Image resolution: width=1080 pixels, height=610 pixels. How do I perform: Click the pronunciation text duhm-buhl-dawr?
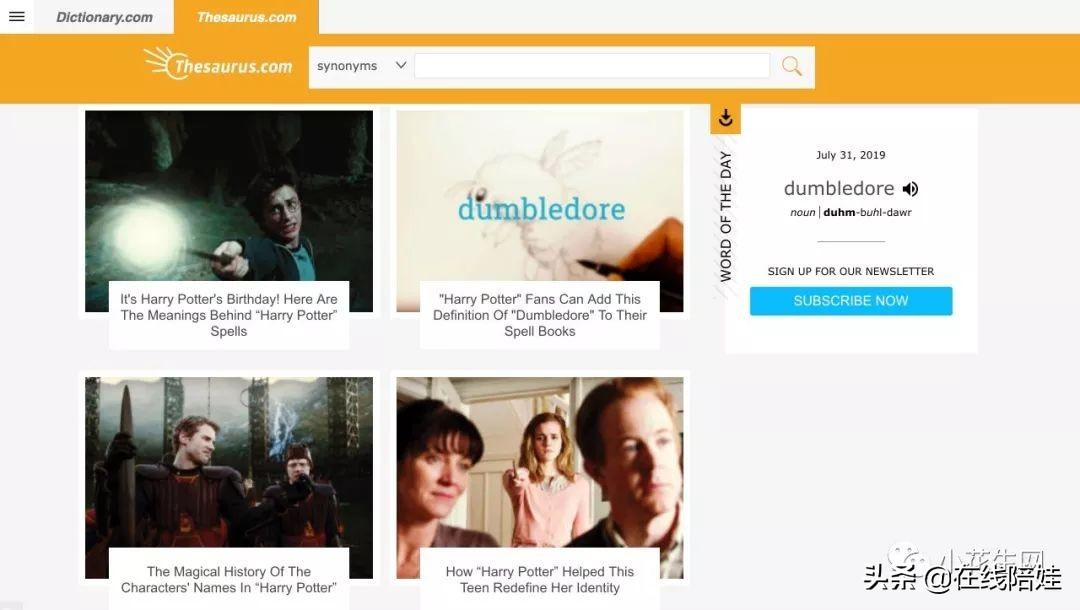click(867, 213)
